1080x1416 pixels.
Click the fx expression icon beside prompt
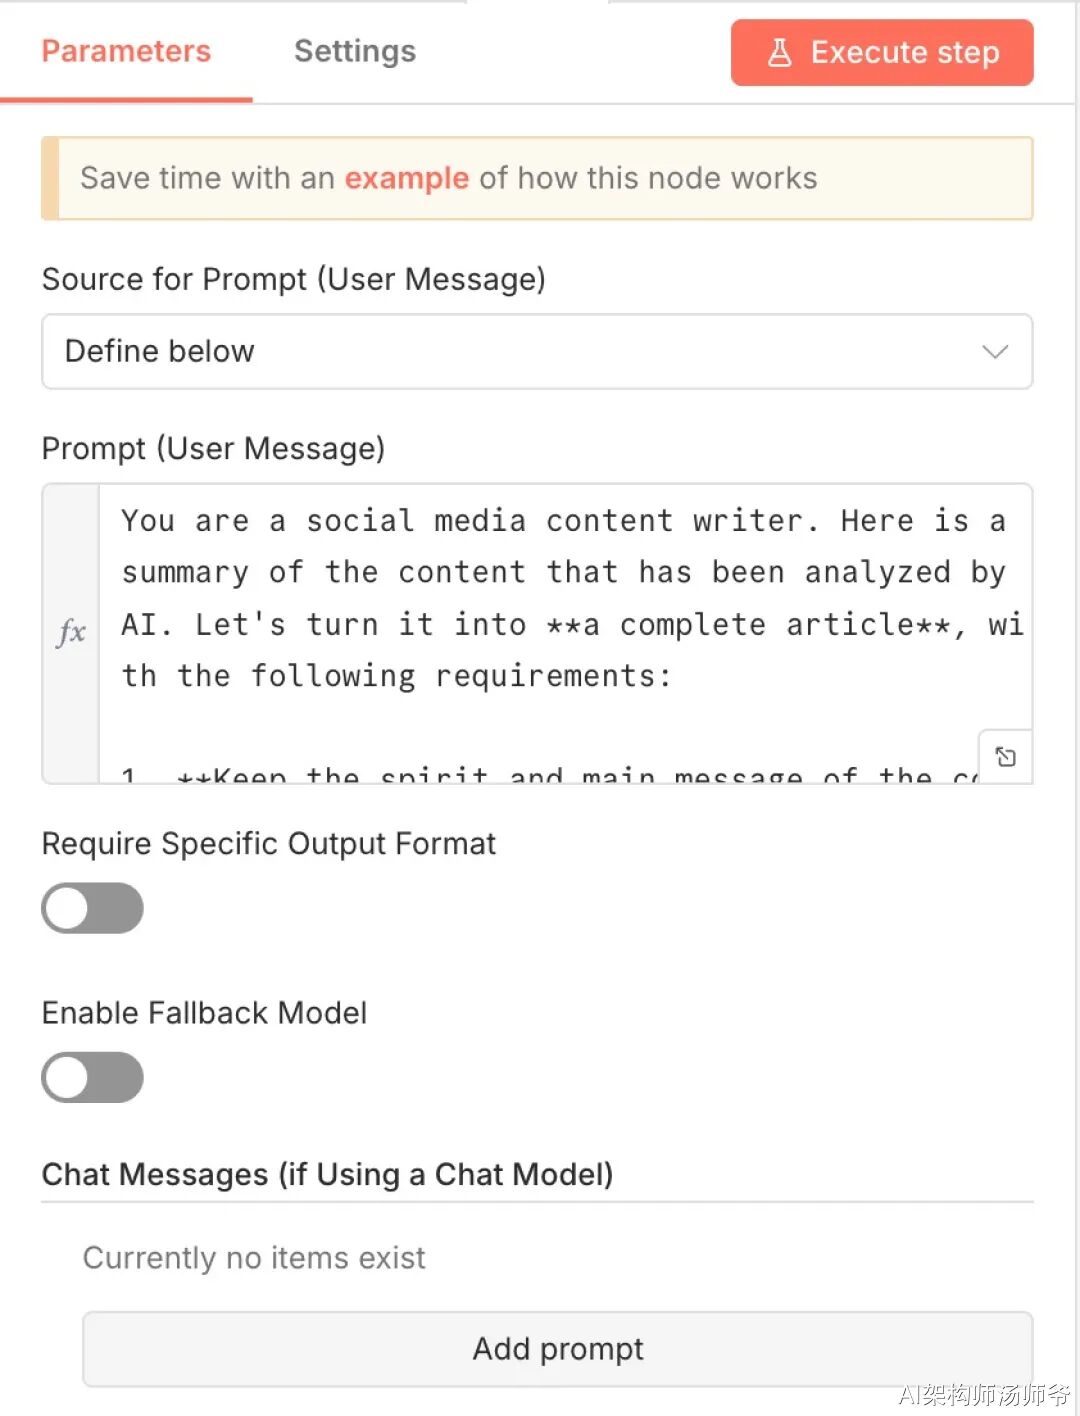(71, 632)
